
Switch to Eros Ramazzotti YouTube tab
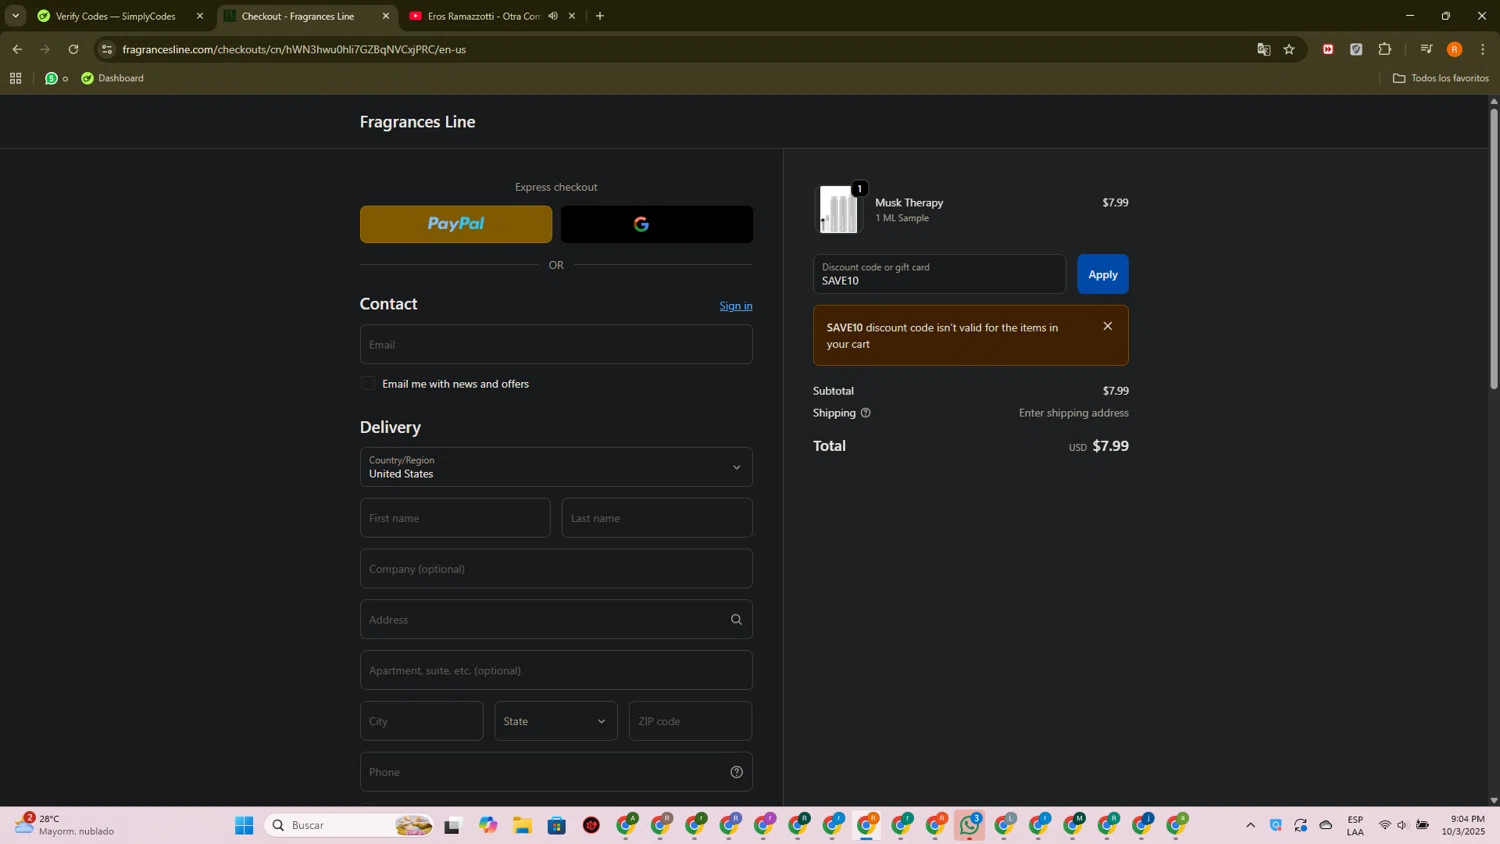[483, 16]
